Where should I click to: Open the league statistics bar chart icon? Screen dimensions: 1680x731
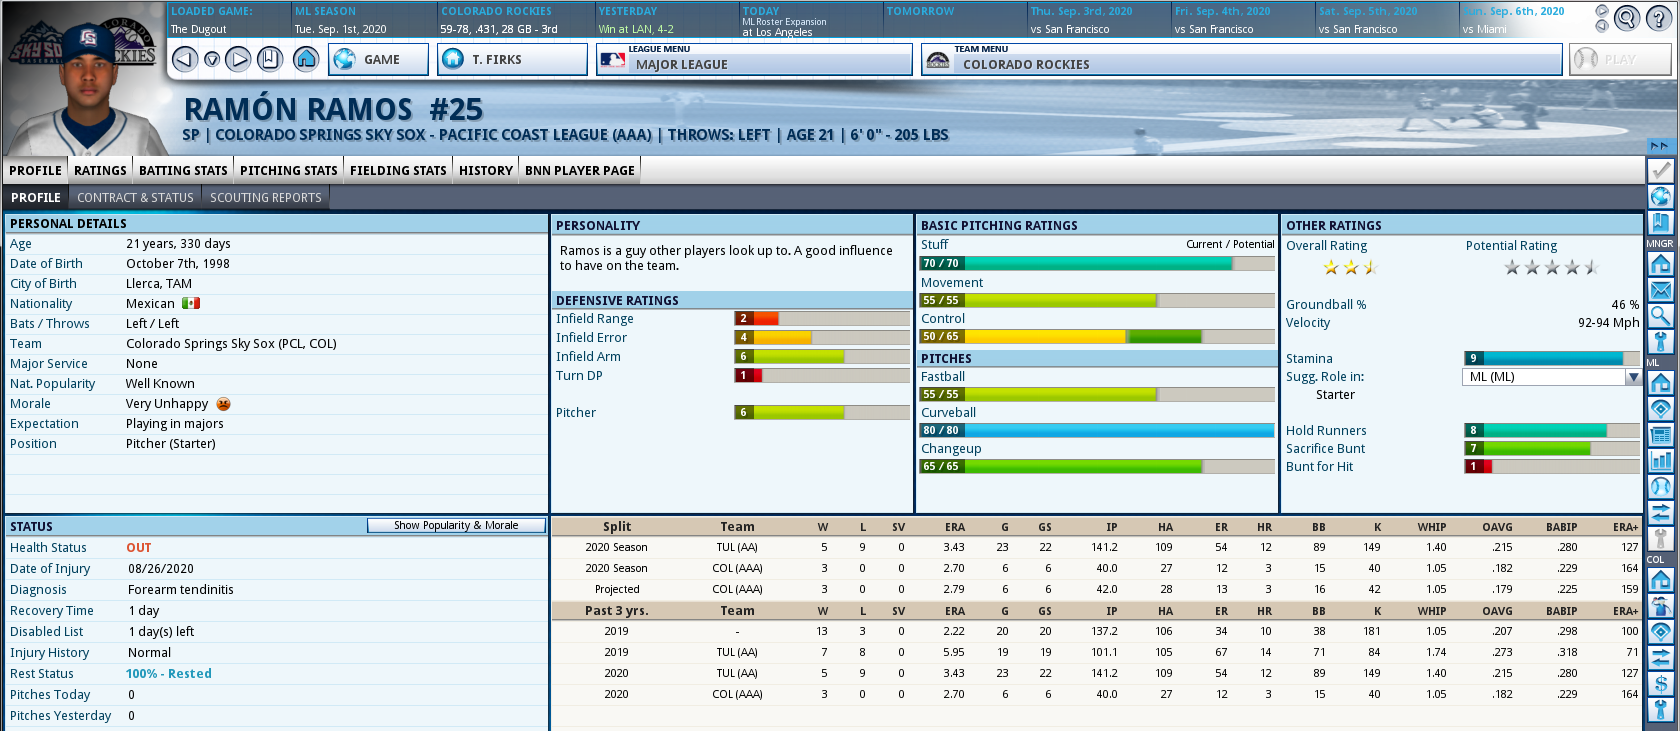point(1660,461)
